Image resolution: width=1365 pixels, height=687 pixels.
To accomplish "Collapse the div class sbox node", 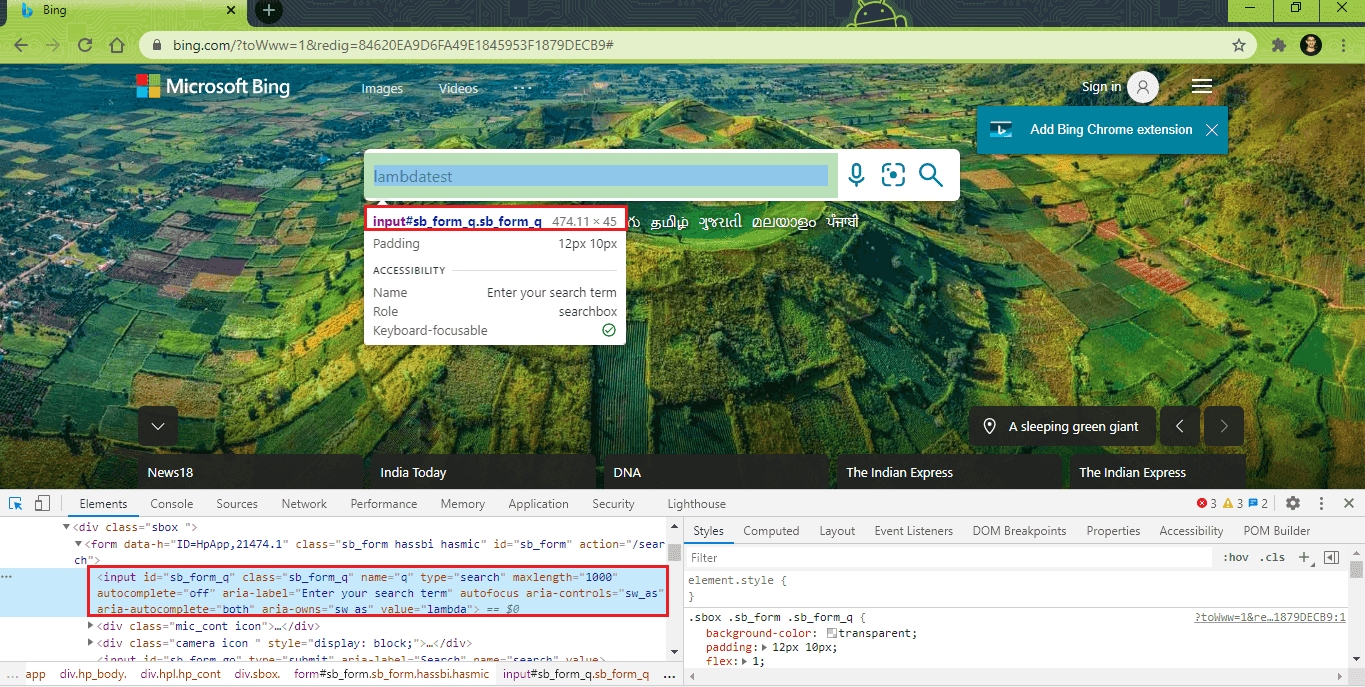I will pyautogui.click(x=67, y=527).
